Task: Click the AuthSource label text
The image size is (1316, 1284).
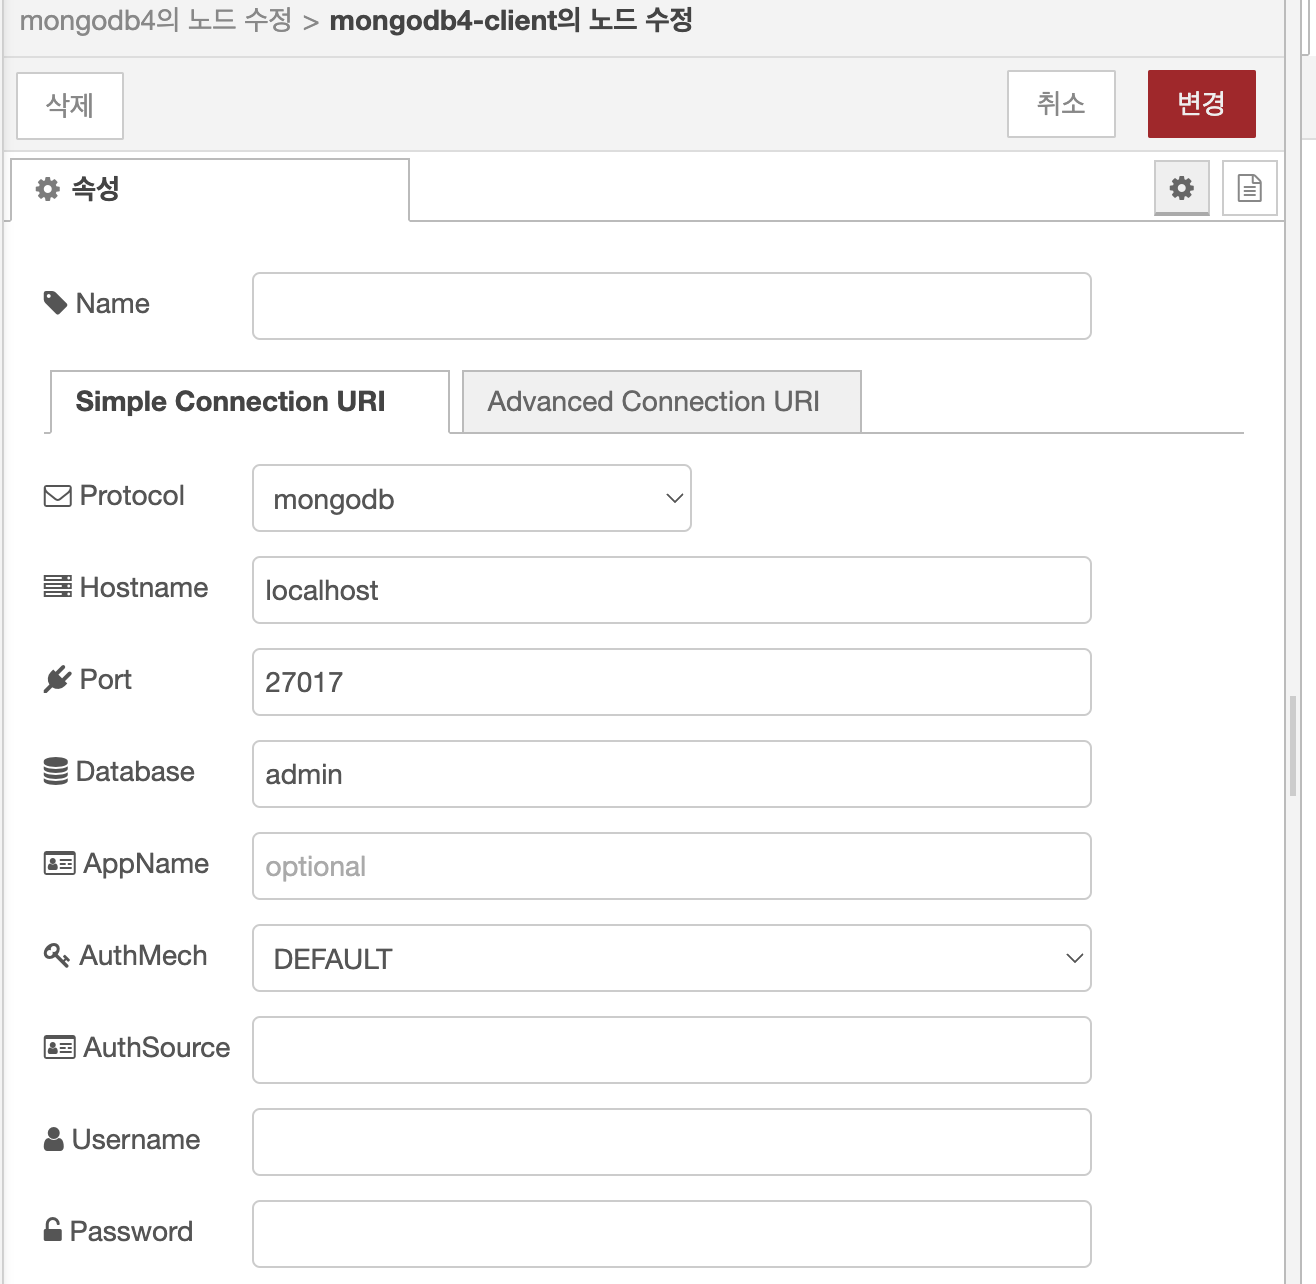Action: tap(157, 1047)
